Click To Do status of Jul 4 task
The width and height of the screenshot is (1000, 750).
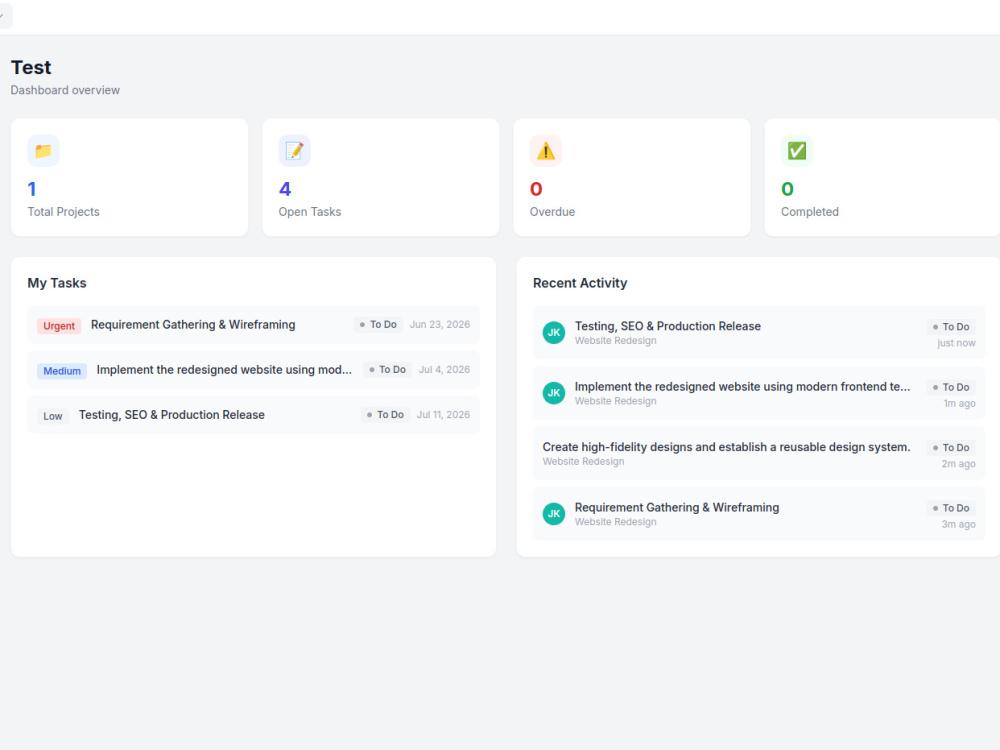coord(387,370)
